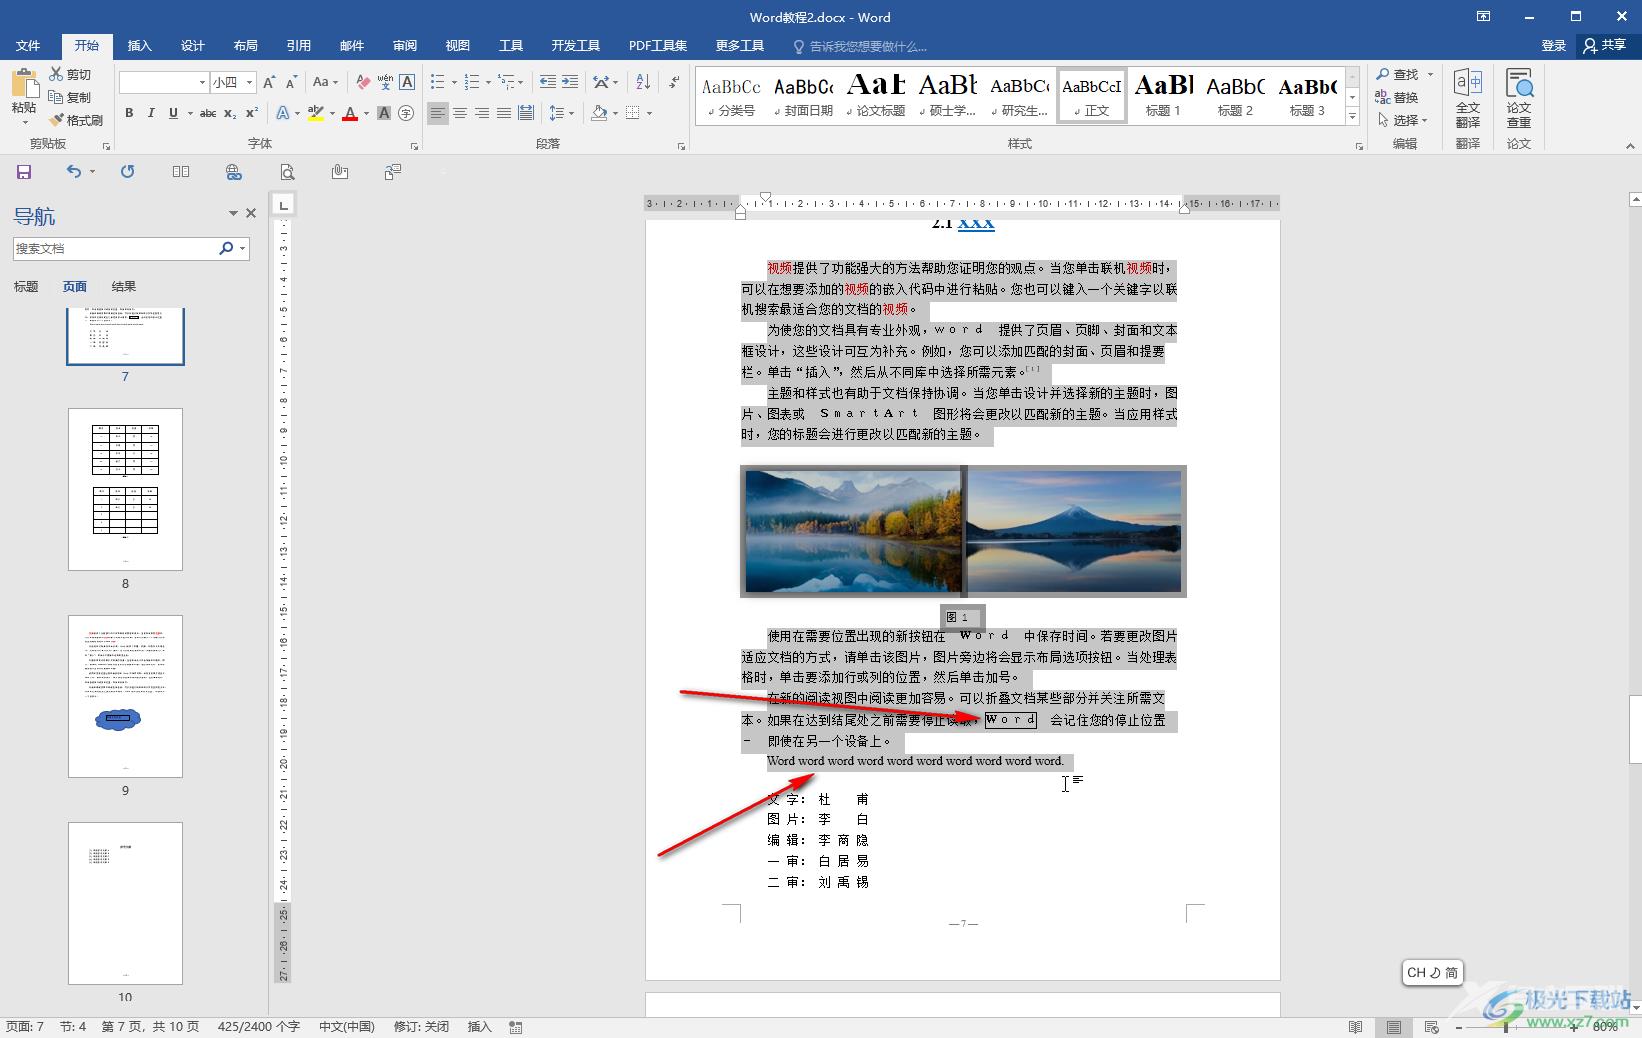Justify the selected text
1642x1038 pixels.
coord(504,113)
